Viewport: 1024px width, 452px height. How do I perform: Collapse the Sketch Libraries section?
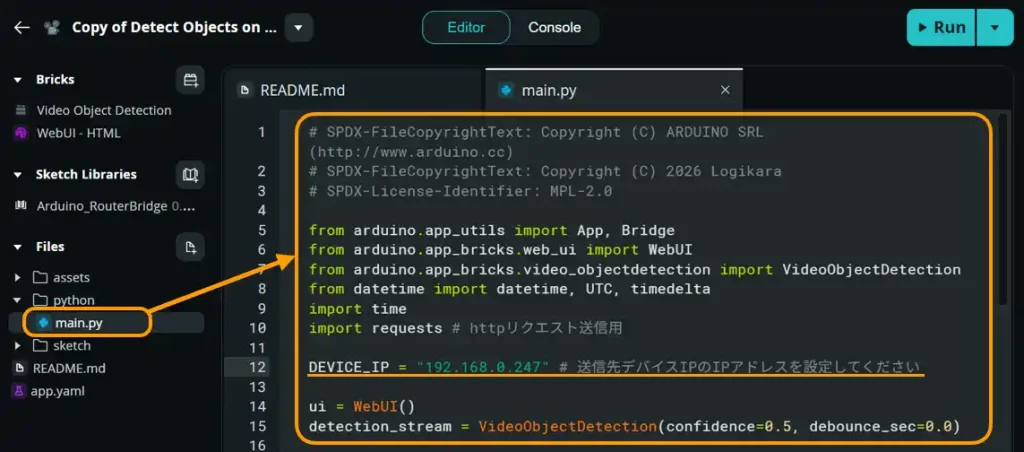click(18, 174)
